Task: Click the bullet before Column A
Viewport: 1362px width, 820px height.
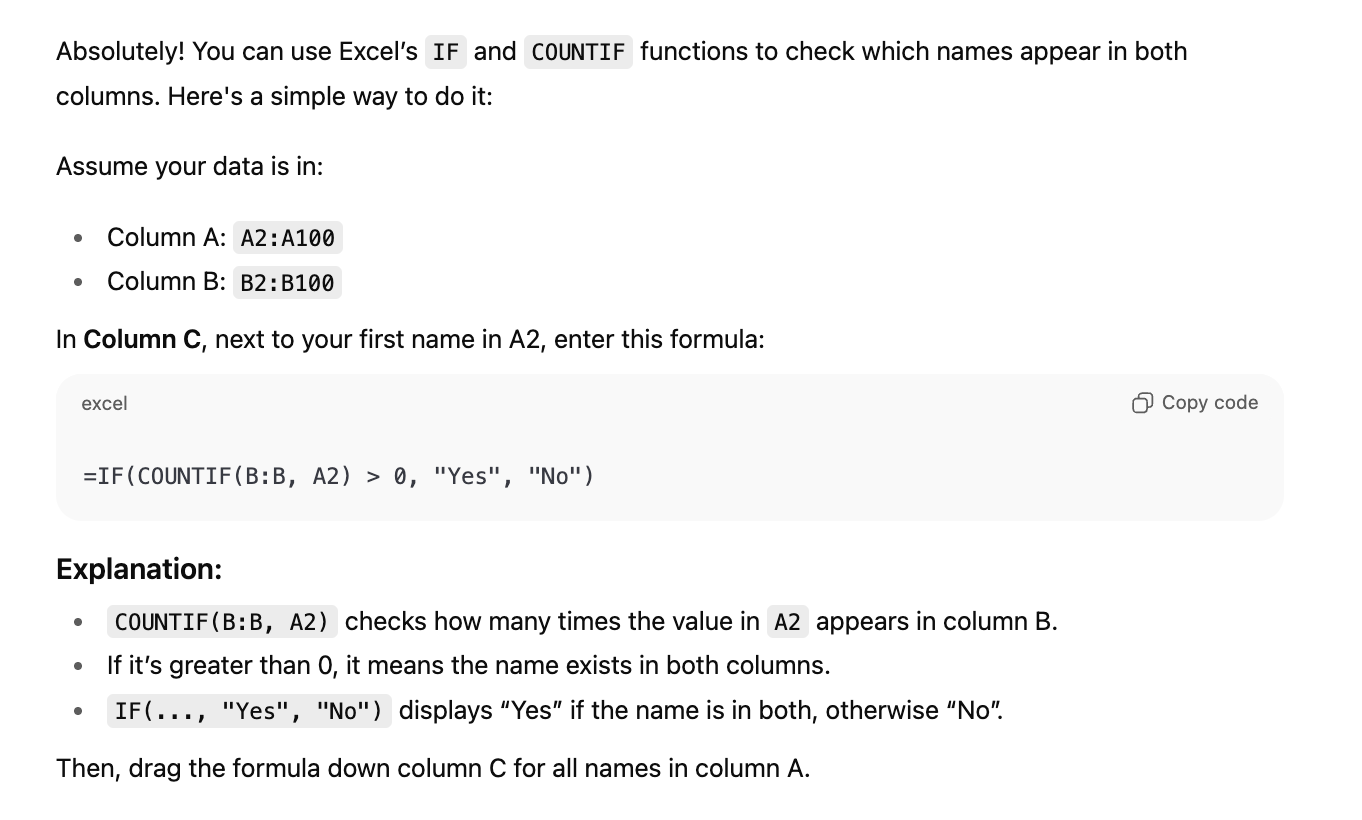Action: [x=77, y=238]
